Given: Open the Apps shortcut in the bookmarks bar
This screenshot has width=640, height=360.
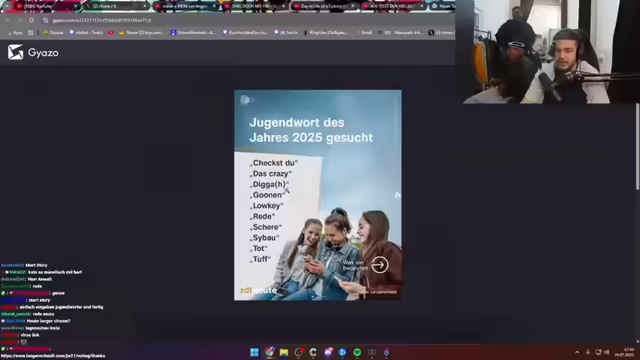Looking at the screenshot, I should coord(15,33).
